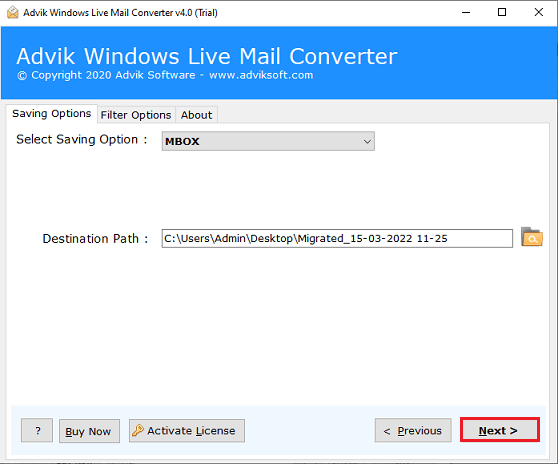Open the Select Saving Option dropdown showing MBOX

[x=268, y=141]
